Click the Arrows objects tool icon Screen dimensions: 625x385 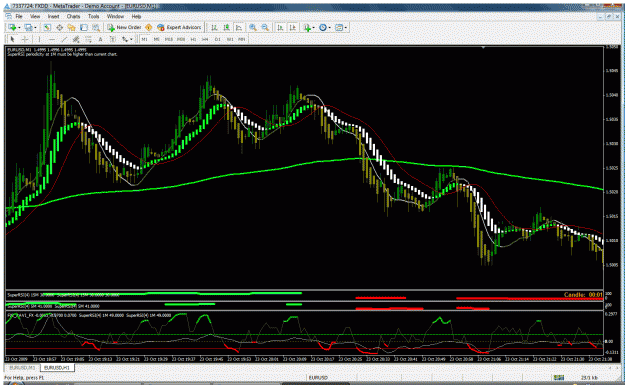coord(125,39)
